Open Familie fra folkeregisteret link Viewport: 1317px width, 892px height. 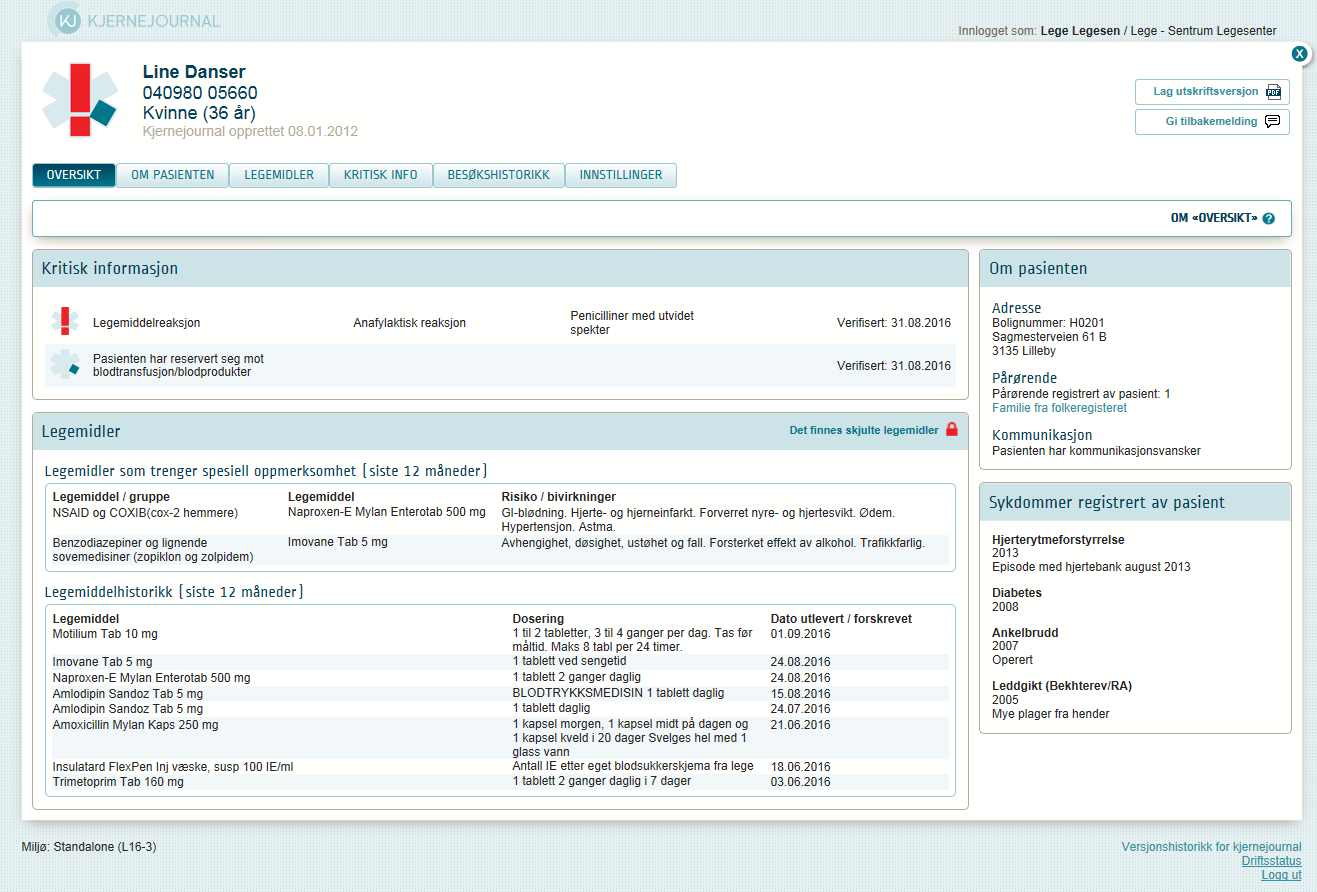(x=1059, y=408)
